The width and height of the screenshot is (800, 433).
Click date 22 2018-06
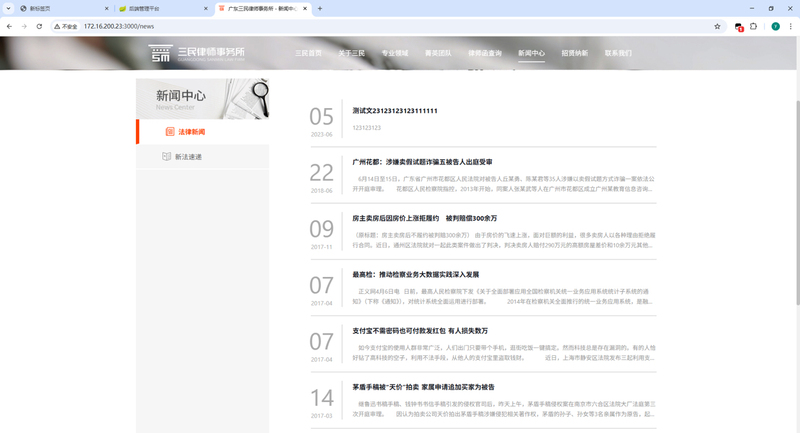[x=321, y=177]
